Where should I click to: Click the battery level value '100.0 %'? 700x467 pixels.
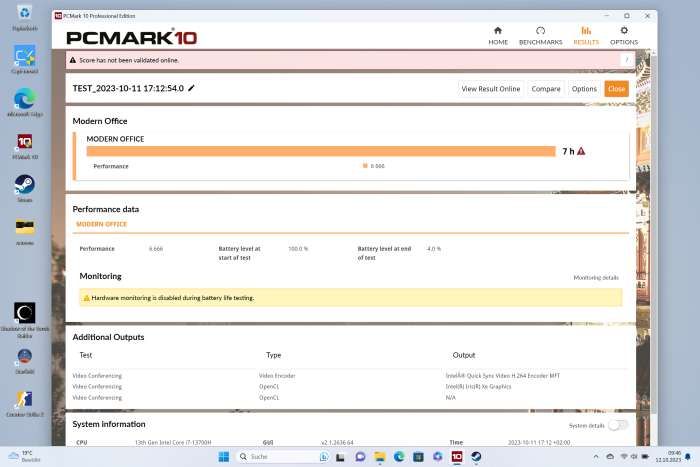[x=298, y=249]
